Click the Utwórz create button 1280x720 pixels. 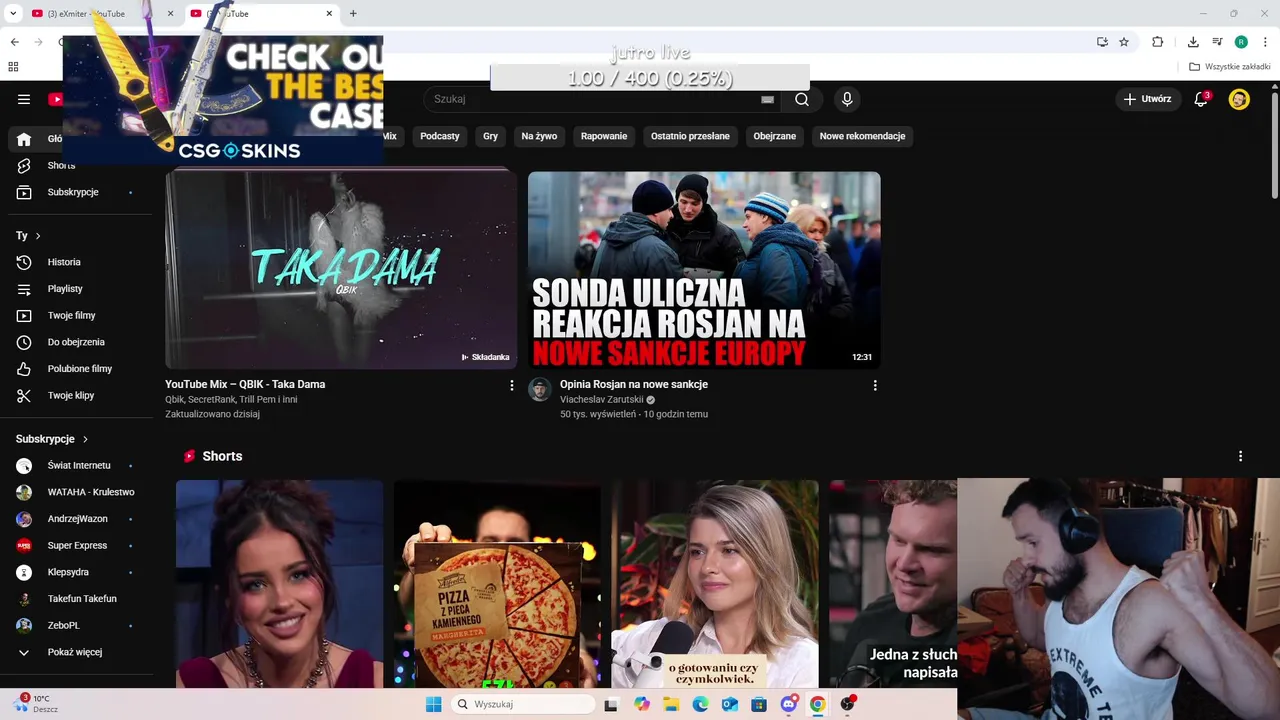coord(1148,99)
